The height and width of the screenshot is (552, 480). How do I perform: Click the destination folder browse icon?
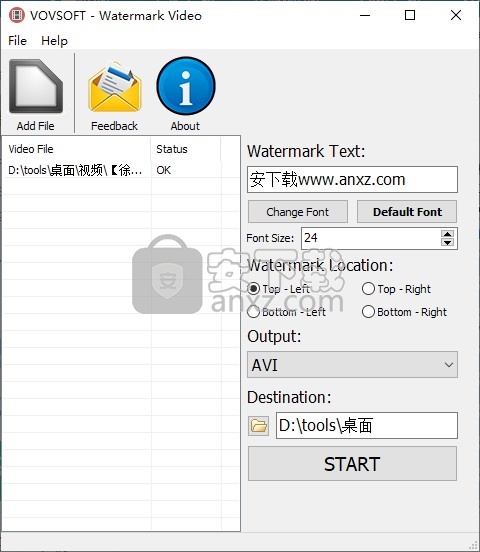258,426
